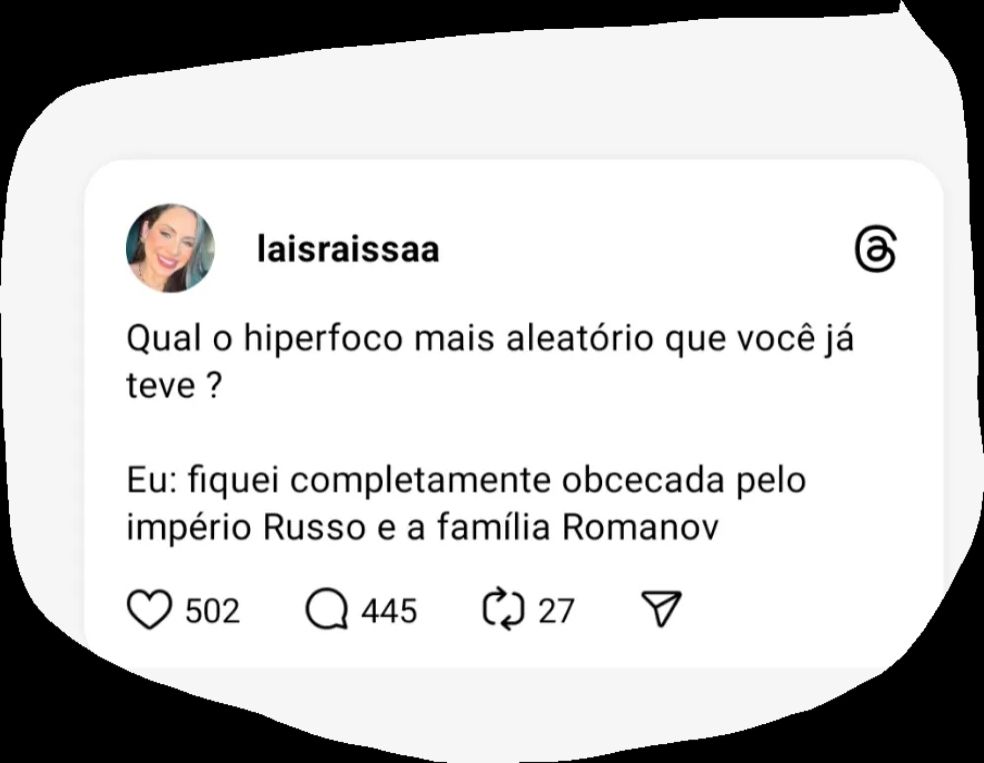Select the 'império Russo e a família Romanov' line
The height and width of the screenshot is (763, 984).
coord(422,528)
